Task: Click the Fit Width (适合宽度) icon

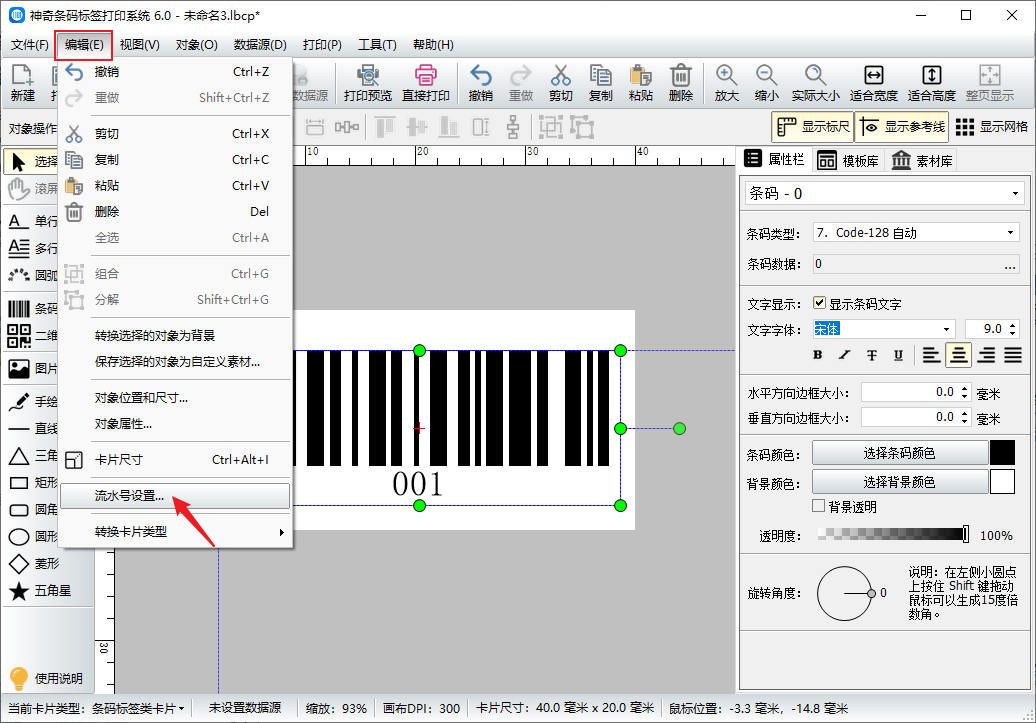Action: (x=873, y=83)
